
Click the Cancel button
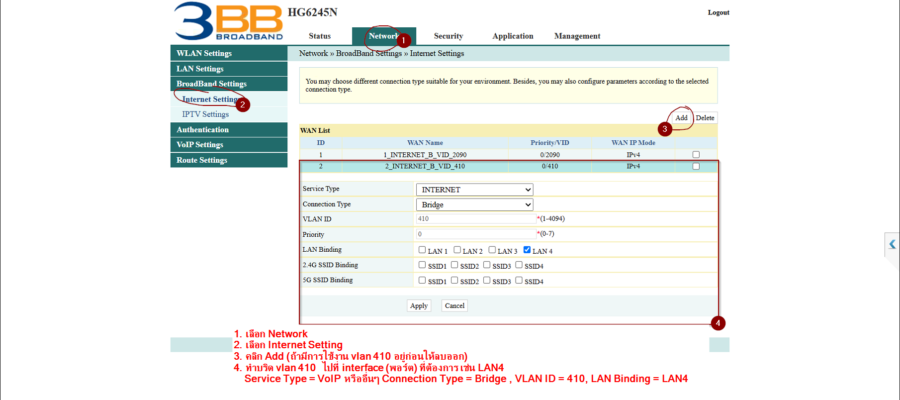coord(454,306)
